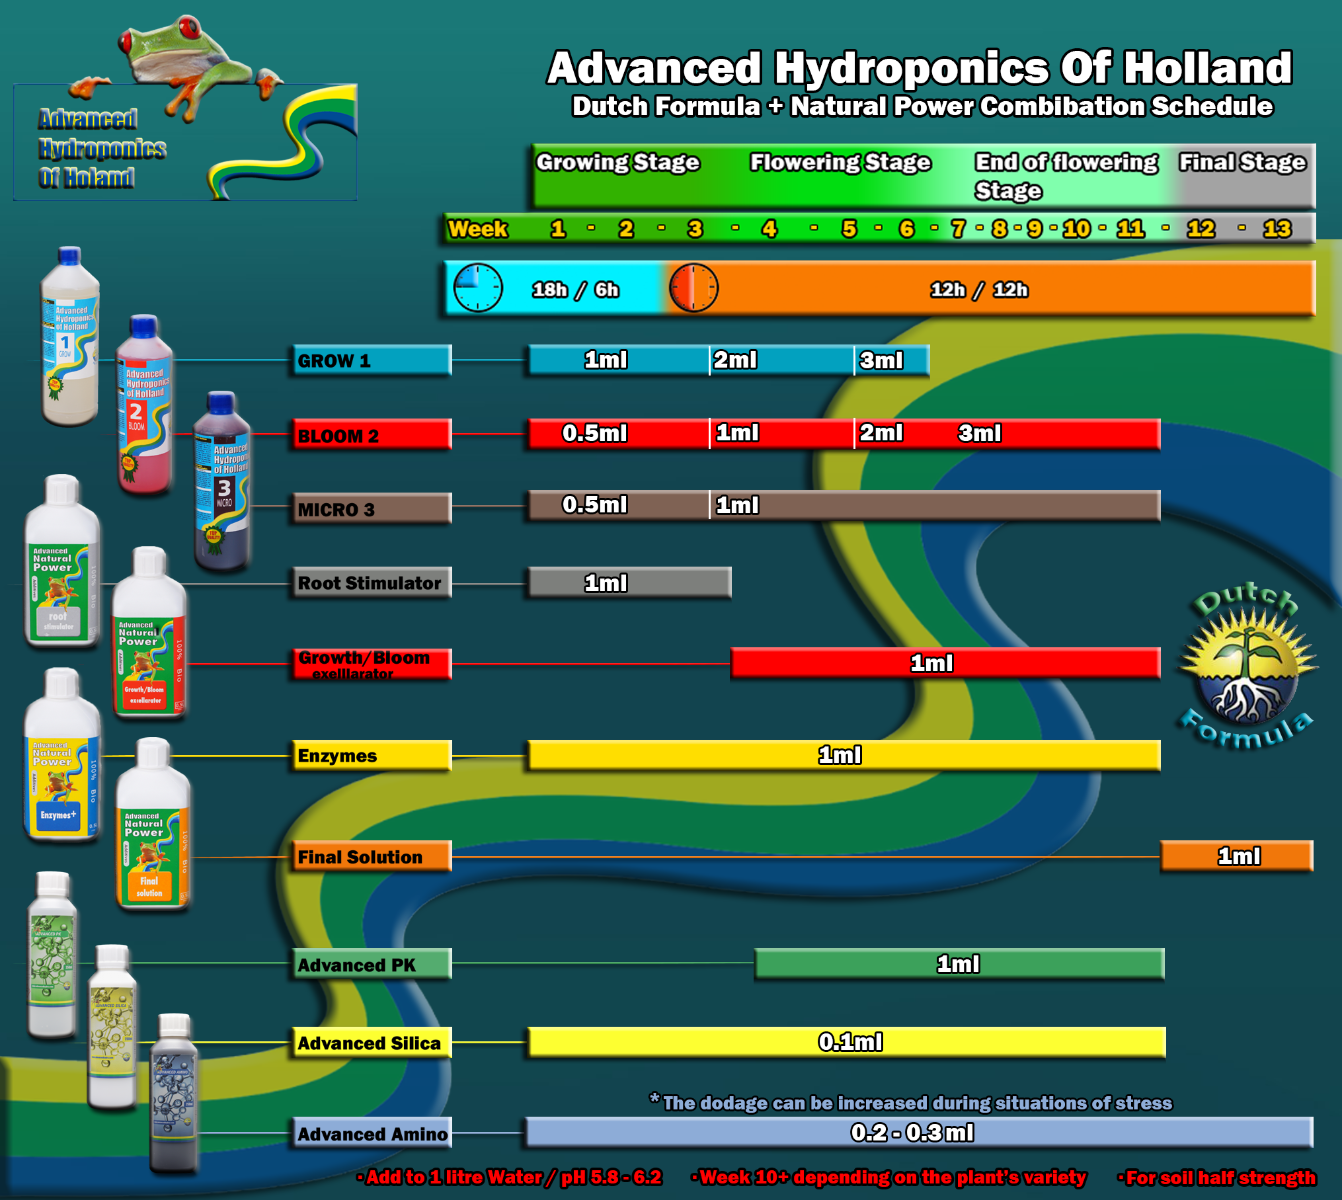Click the yellow Enzymes 1ml bar

[844, 755]
